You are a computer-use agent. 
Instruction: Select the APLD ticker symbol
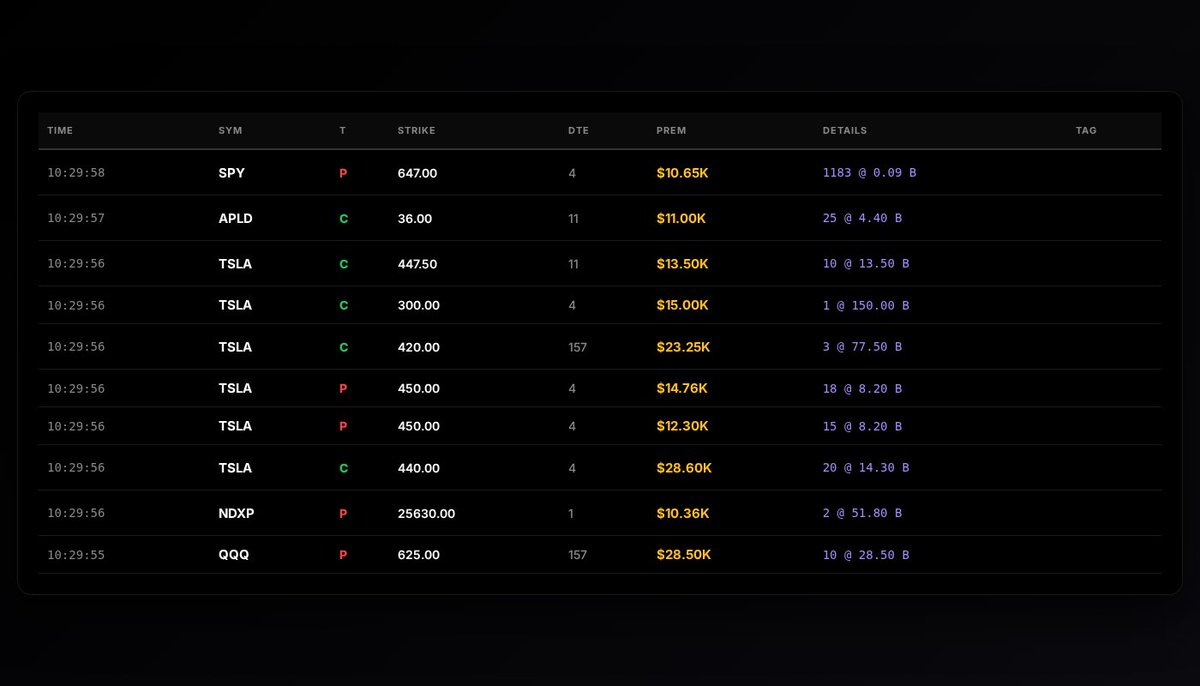[235, 218]
